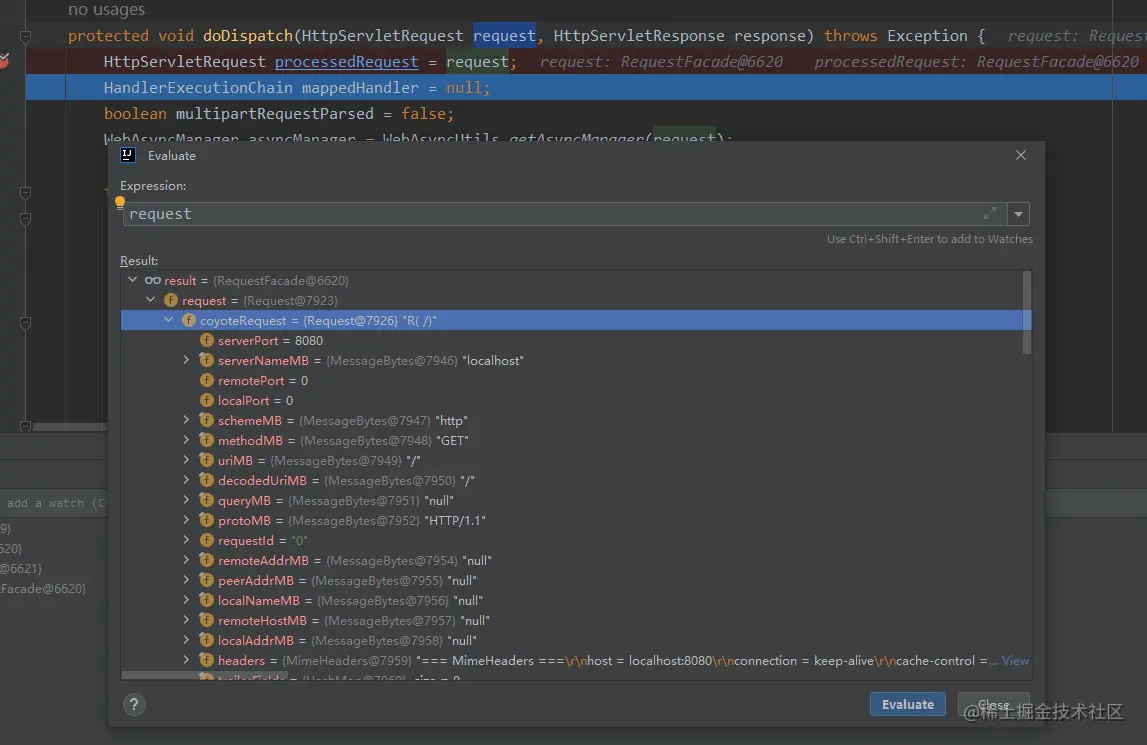Click the field icon next to coyoteRequest
Screen dimensions: 1147x745
[x=189, y=321]
